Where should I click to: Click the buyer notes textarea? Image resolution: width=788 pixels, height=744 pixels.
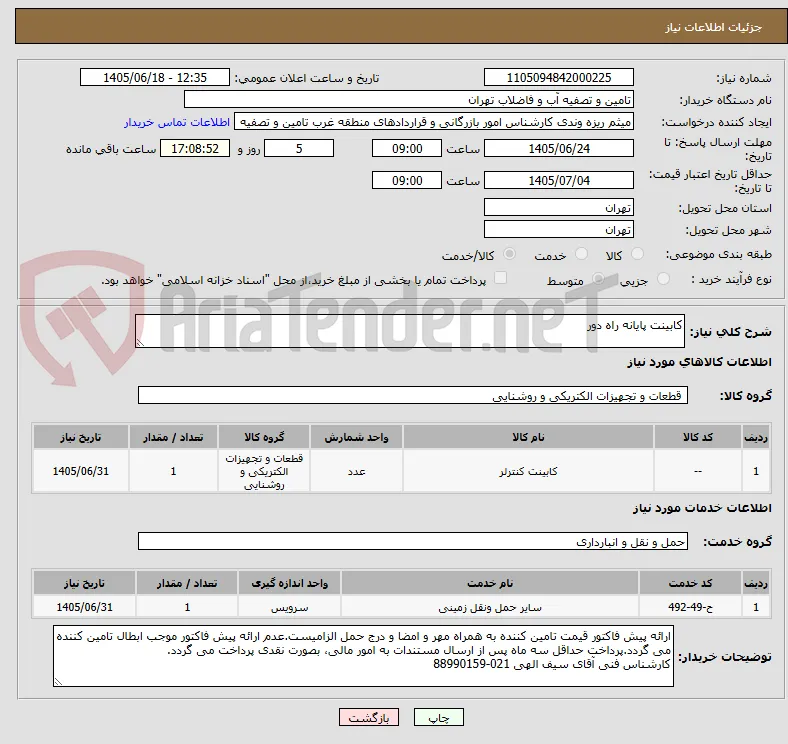pyautogui.click(x=363, y=656)
